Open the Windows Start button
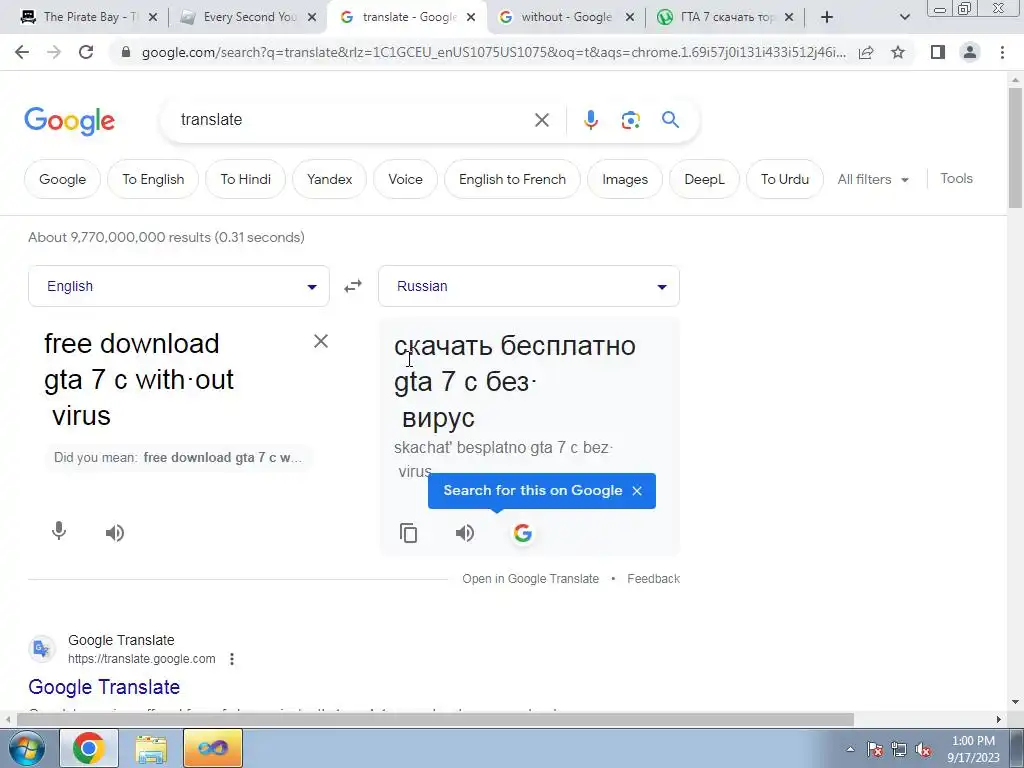Viewport: 1024px width, 768px height. point(27,748)
